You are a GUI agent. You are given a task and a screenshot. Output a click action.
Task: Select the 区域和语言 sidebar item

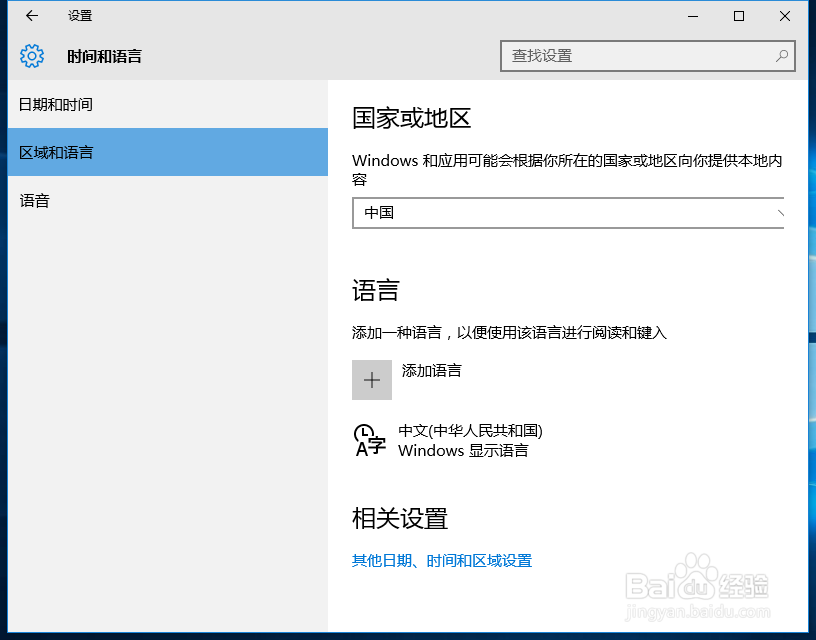[x=168, y=152]
